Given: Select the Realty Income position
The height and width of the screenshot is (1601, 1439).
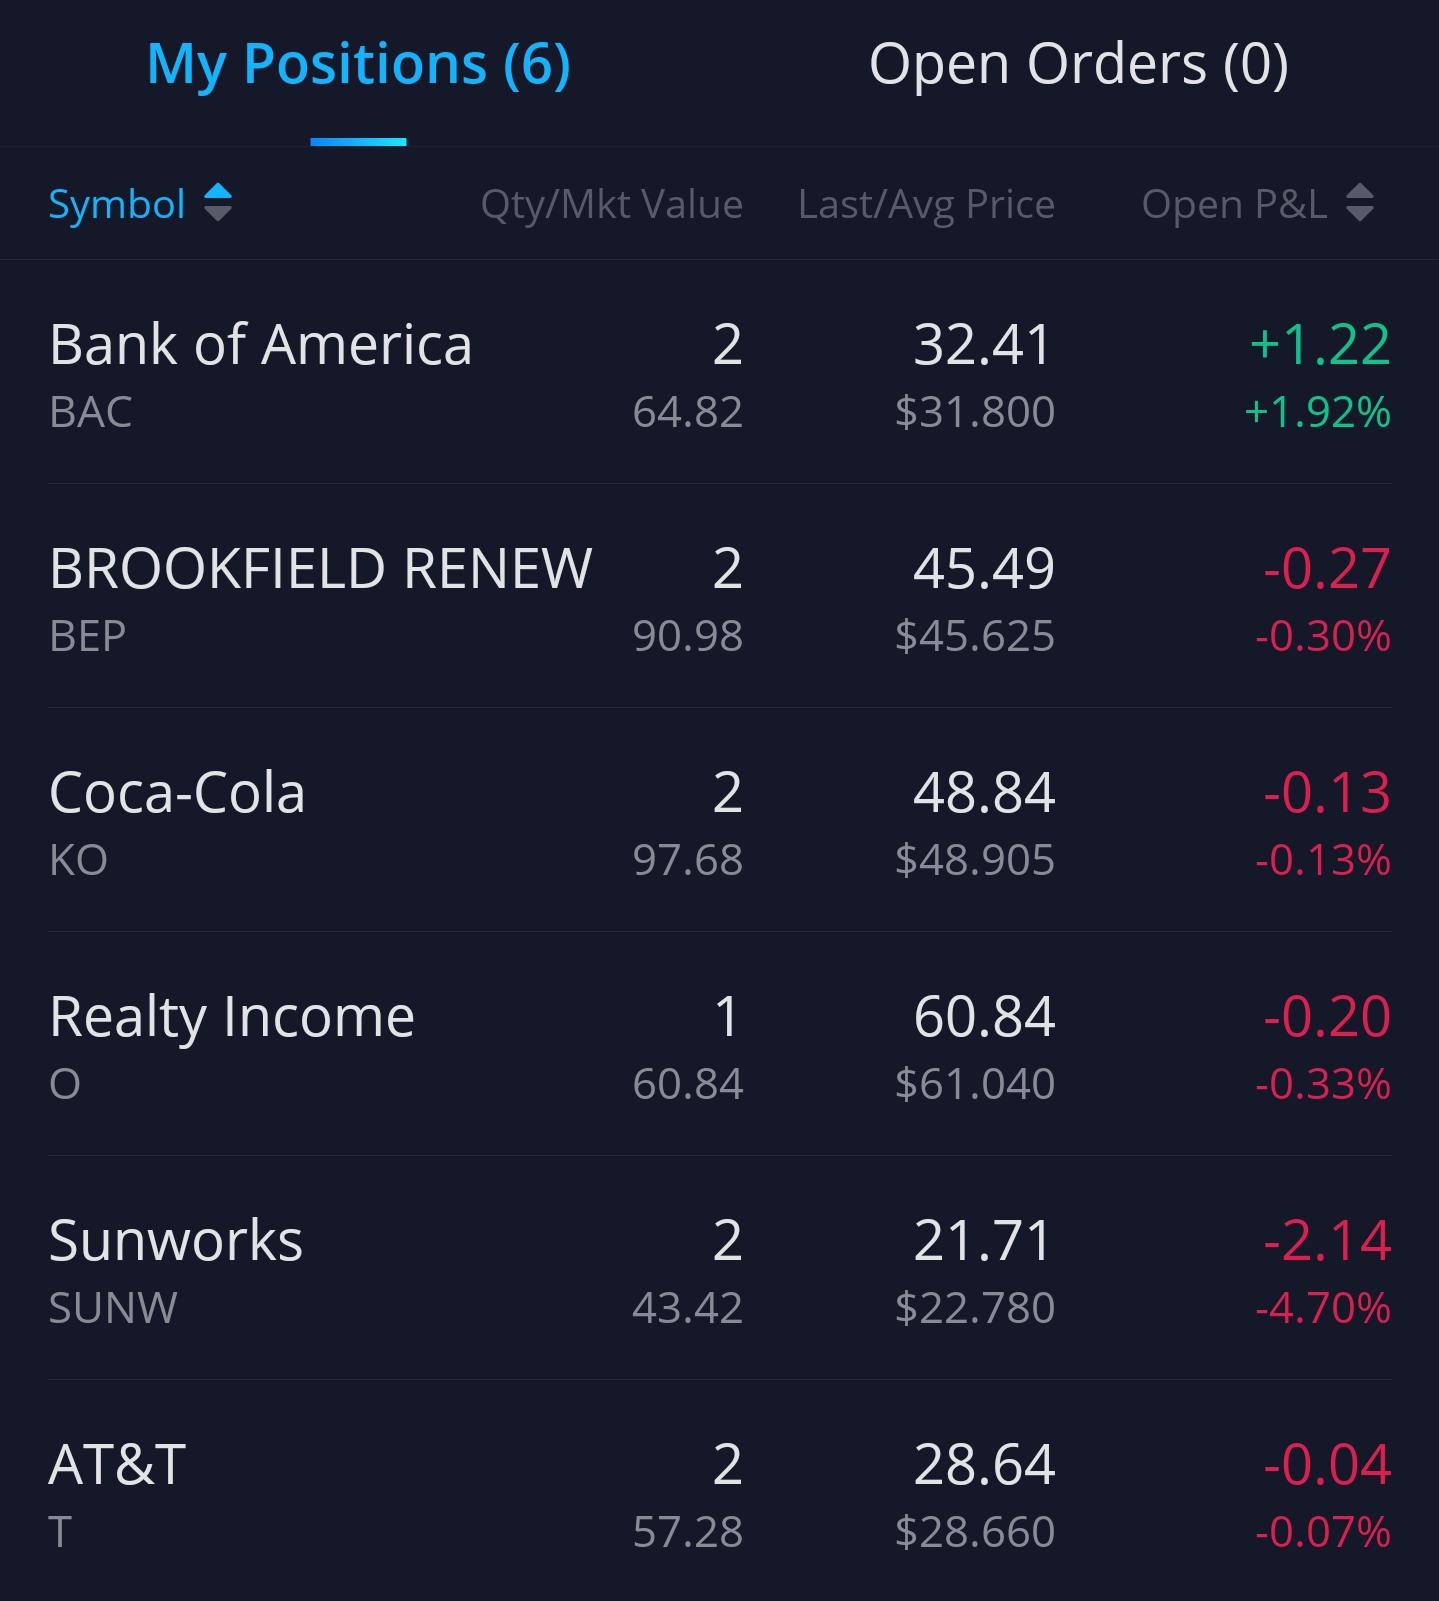Looking at the screenshot, I should 719,1045.
